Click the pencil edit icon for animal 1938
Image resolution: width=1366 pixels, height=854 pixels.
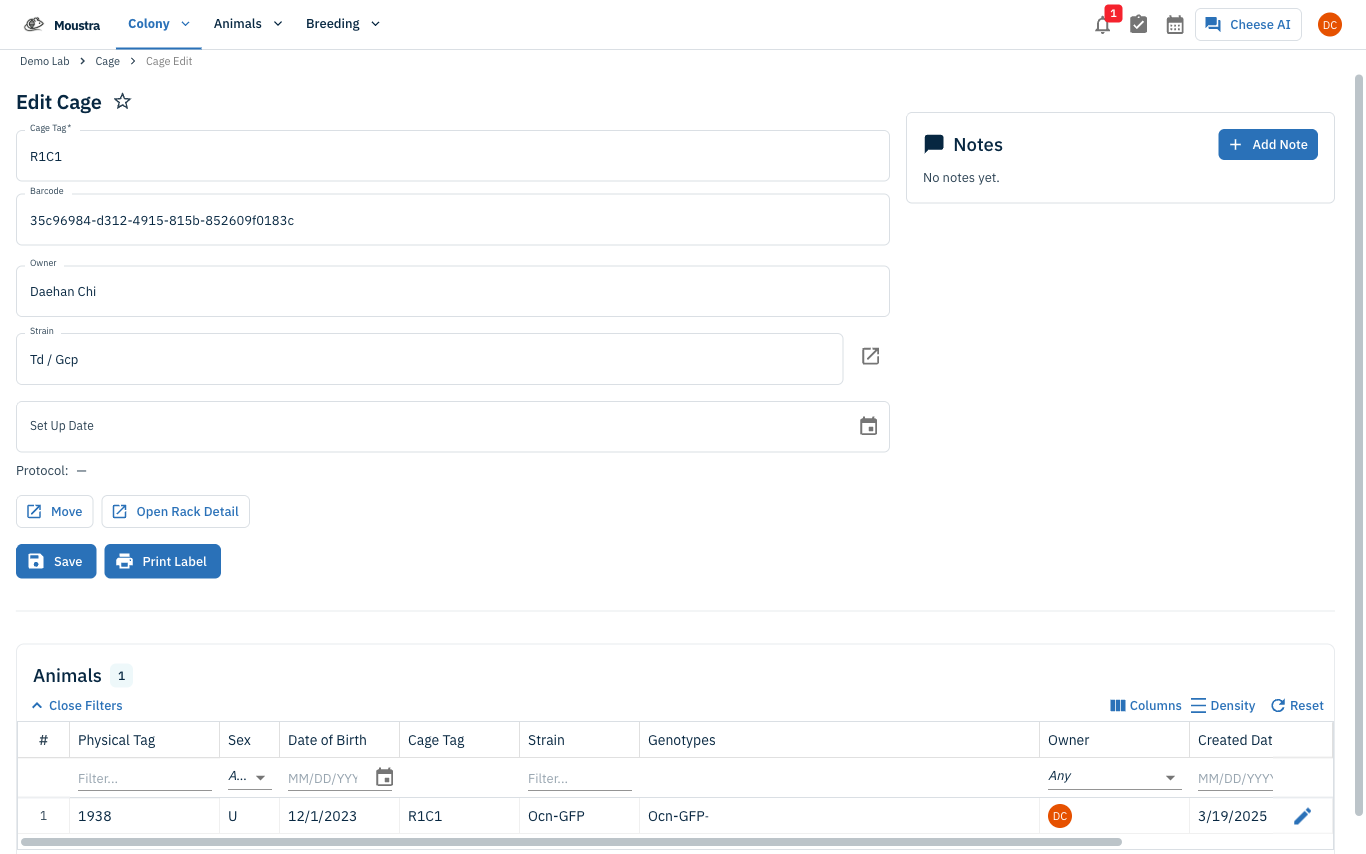tap(1302, 816)
